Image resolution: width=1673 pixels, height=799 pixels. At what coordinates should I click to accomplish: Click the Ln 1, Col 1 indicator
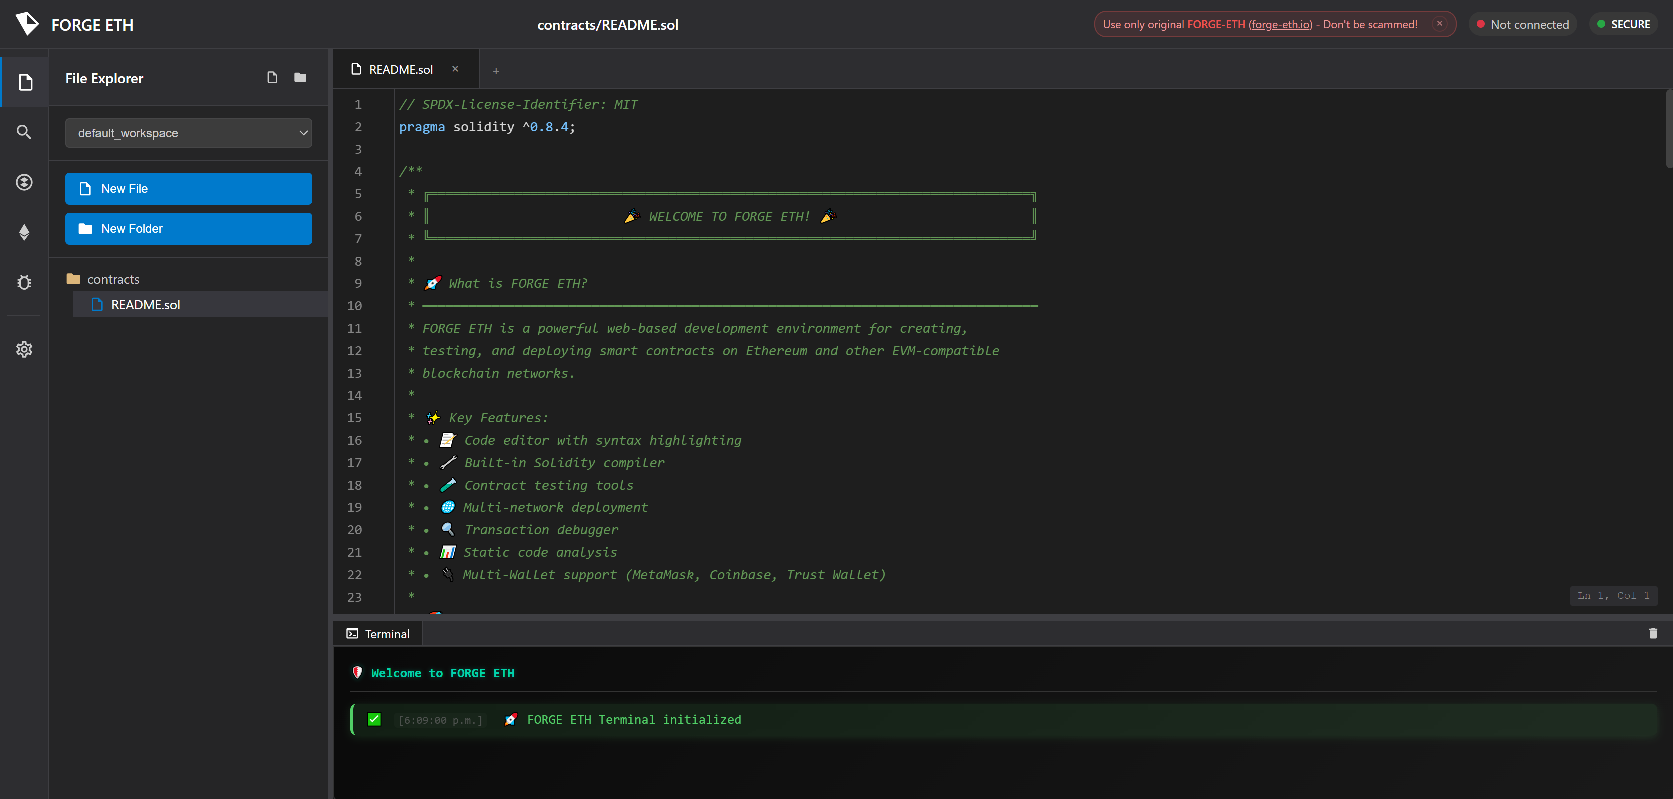1613,596
